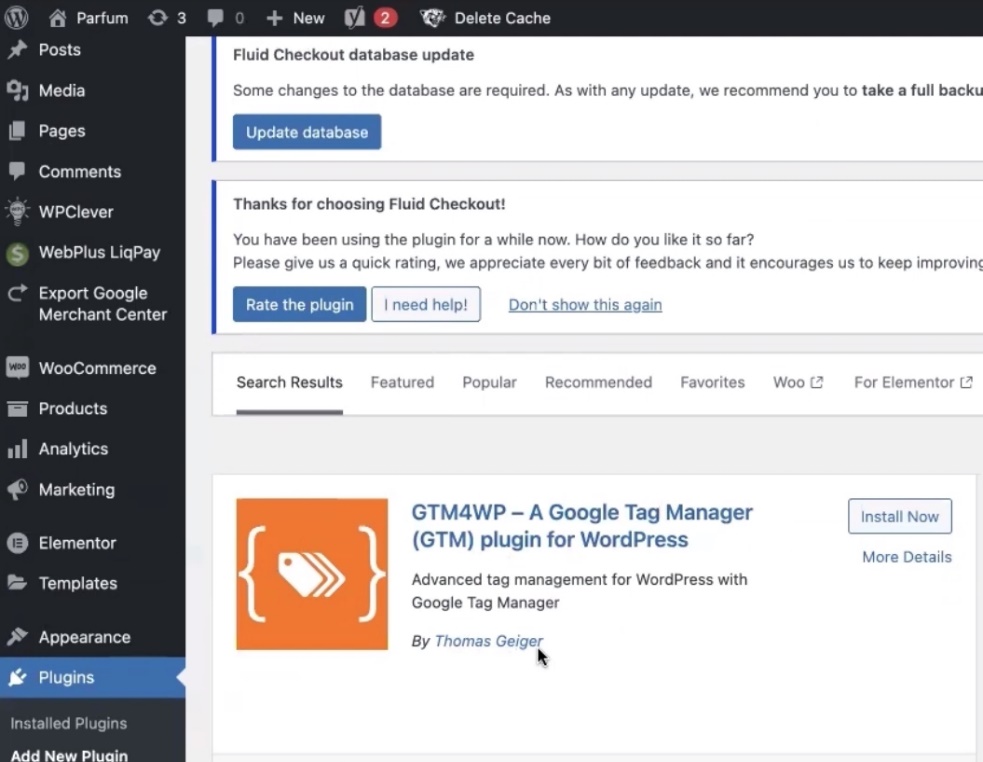Viewport: 983px width, 762px height.
Task: Click the WordPress logo icon in admin bar
Action: (17, 18)
